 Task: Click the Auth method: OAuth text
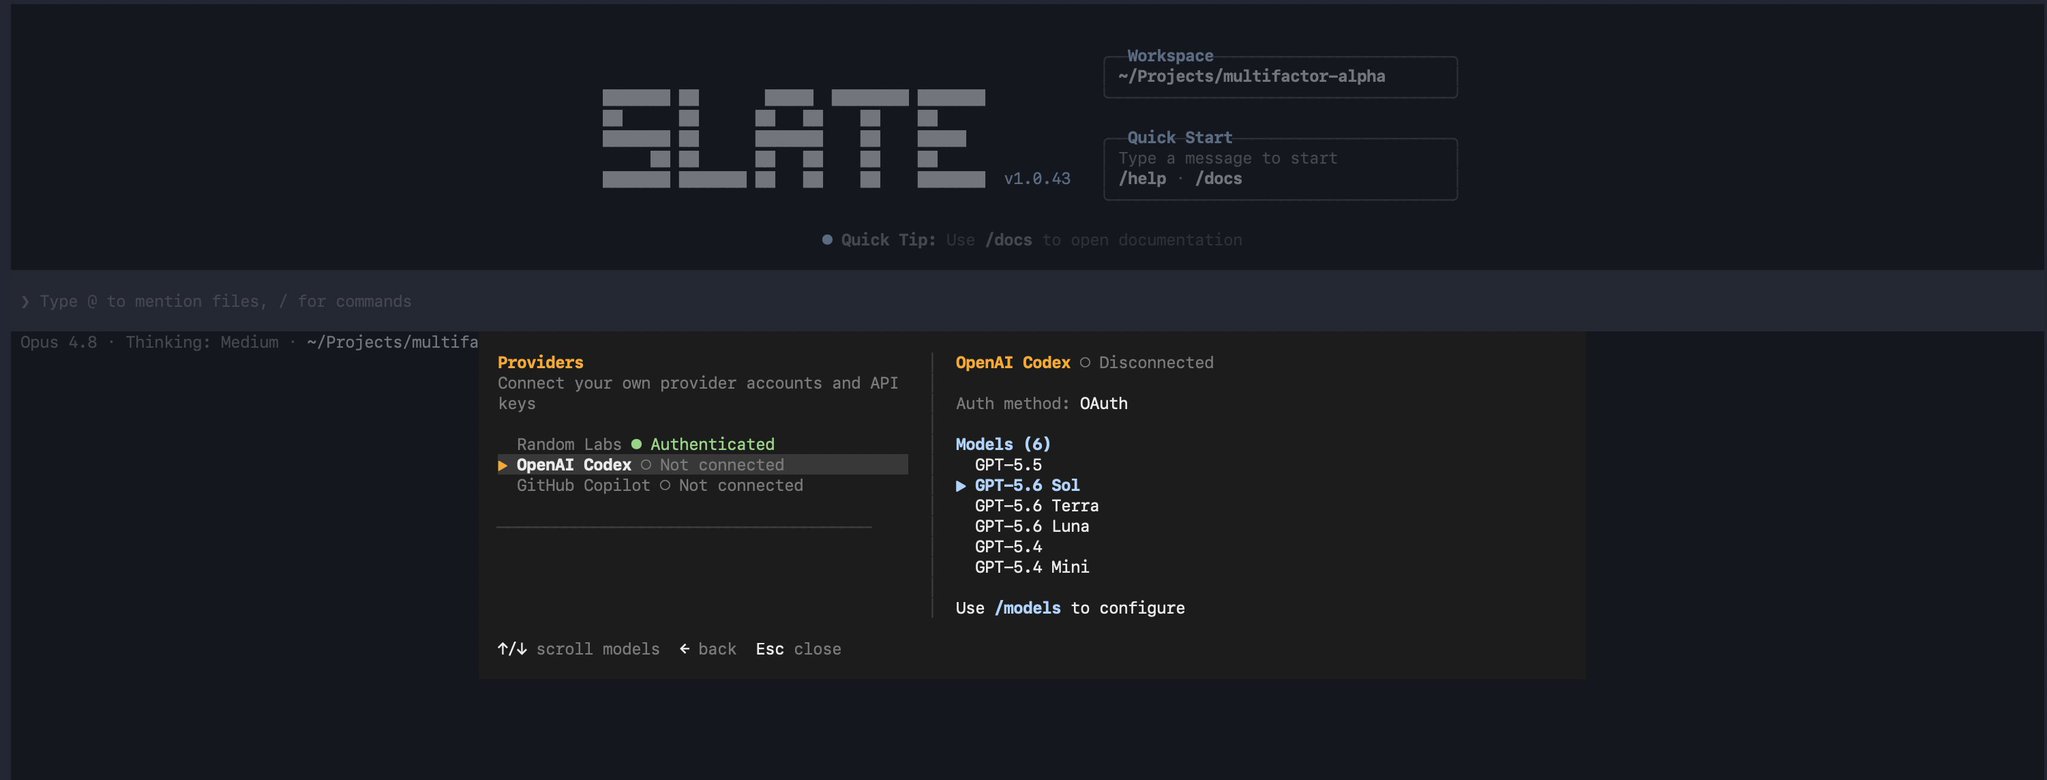[1041, 403]
